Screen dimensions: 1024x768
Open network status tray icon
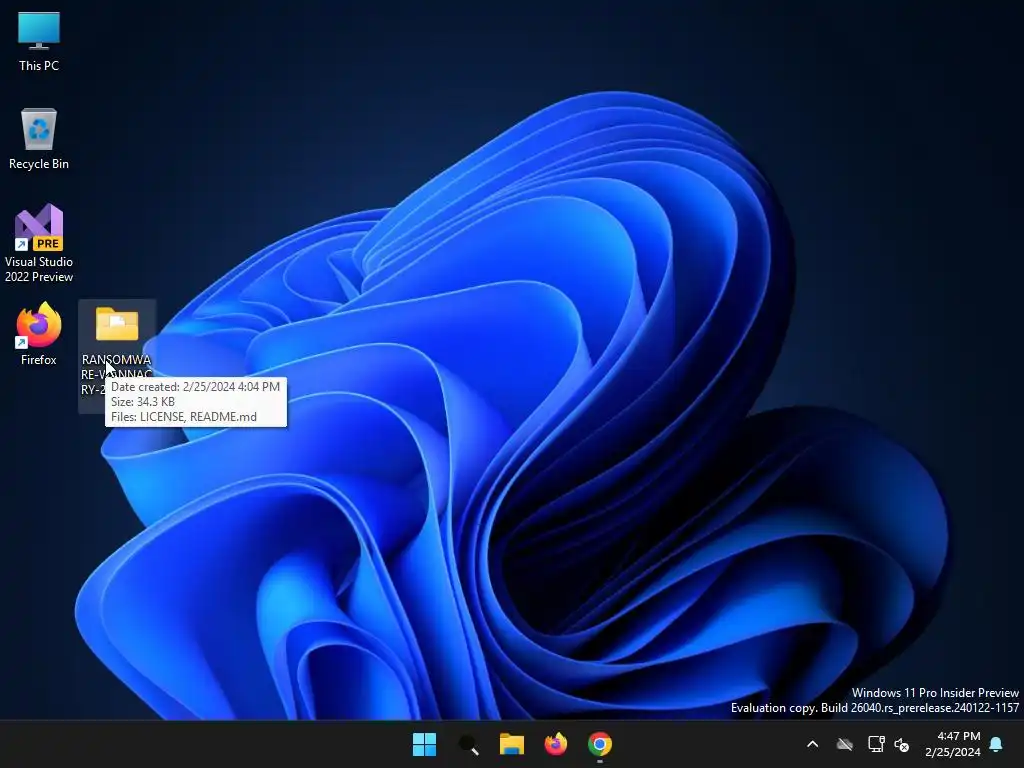[876, 744]
